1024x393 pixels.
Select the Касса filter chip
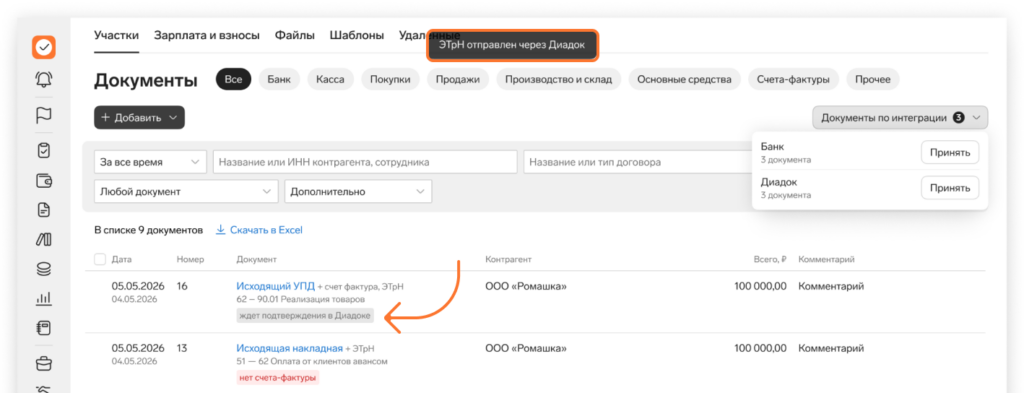[x=330, y=80]
